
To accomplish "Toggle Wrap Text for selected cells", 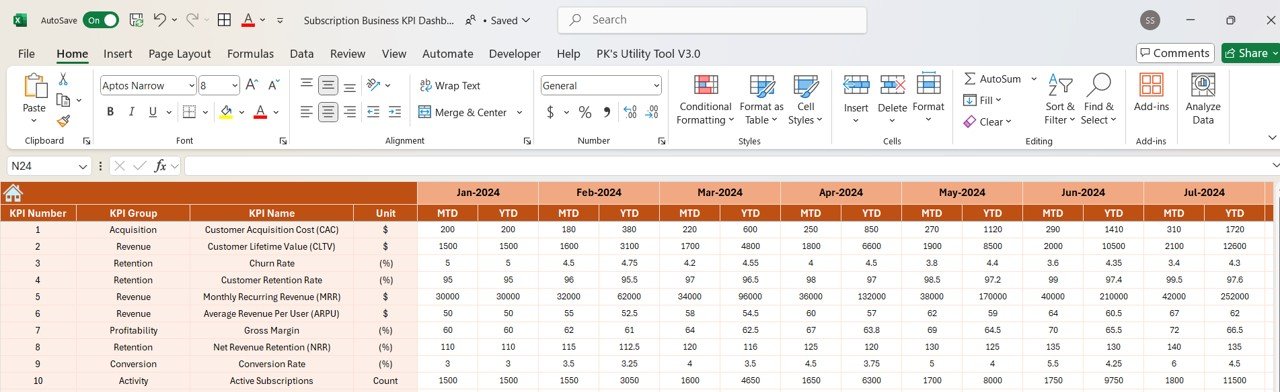I will click(x=450, y=86).
